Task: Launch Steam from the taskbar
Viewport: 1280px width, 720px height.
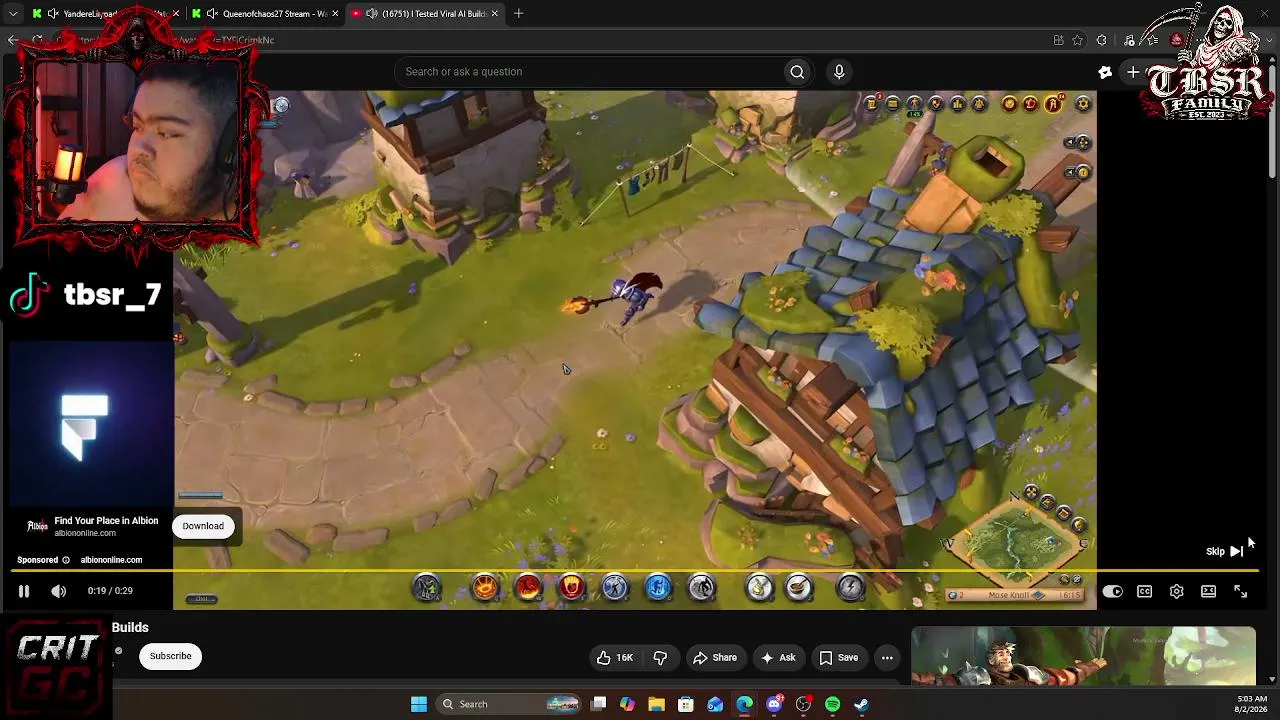Action: point(862,704)
